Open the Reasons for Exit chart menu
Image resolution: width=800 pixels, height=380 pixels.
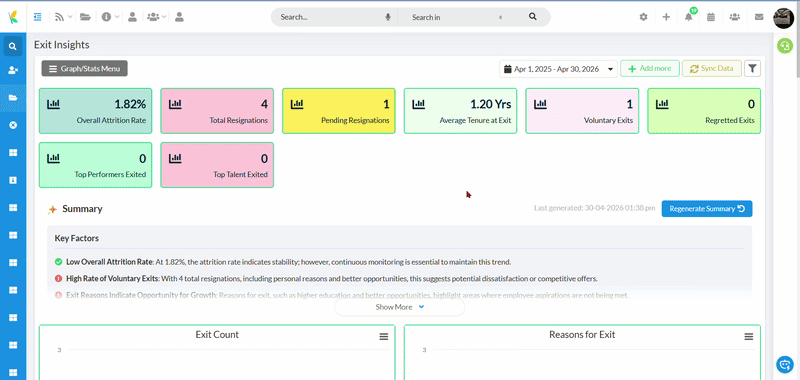[748, 337]
